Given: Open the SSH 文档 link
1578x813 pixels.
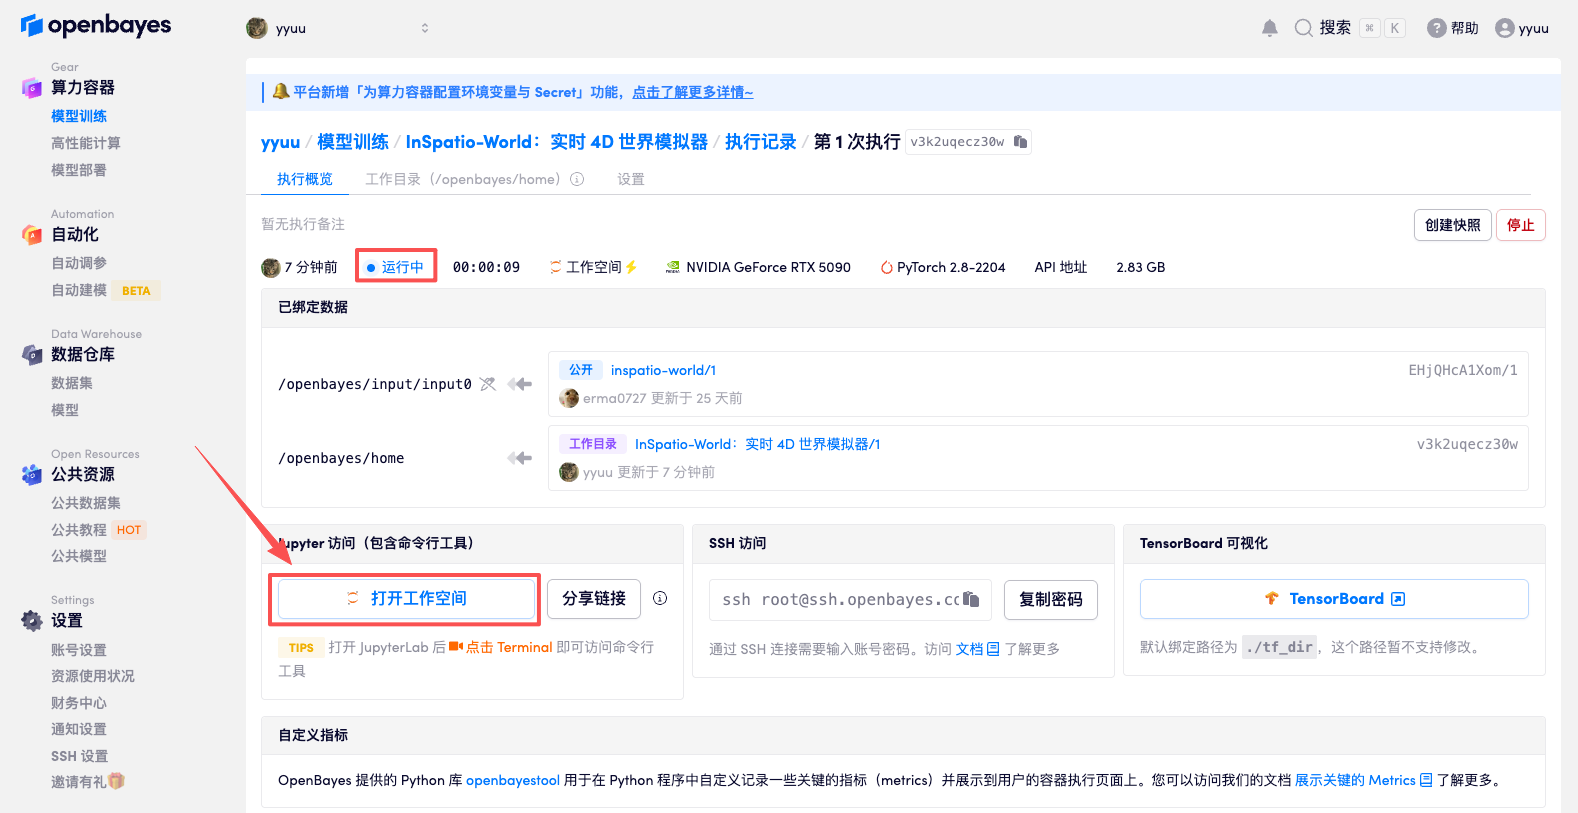Looking at the screenshot, I should [977, 649].
